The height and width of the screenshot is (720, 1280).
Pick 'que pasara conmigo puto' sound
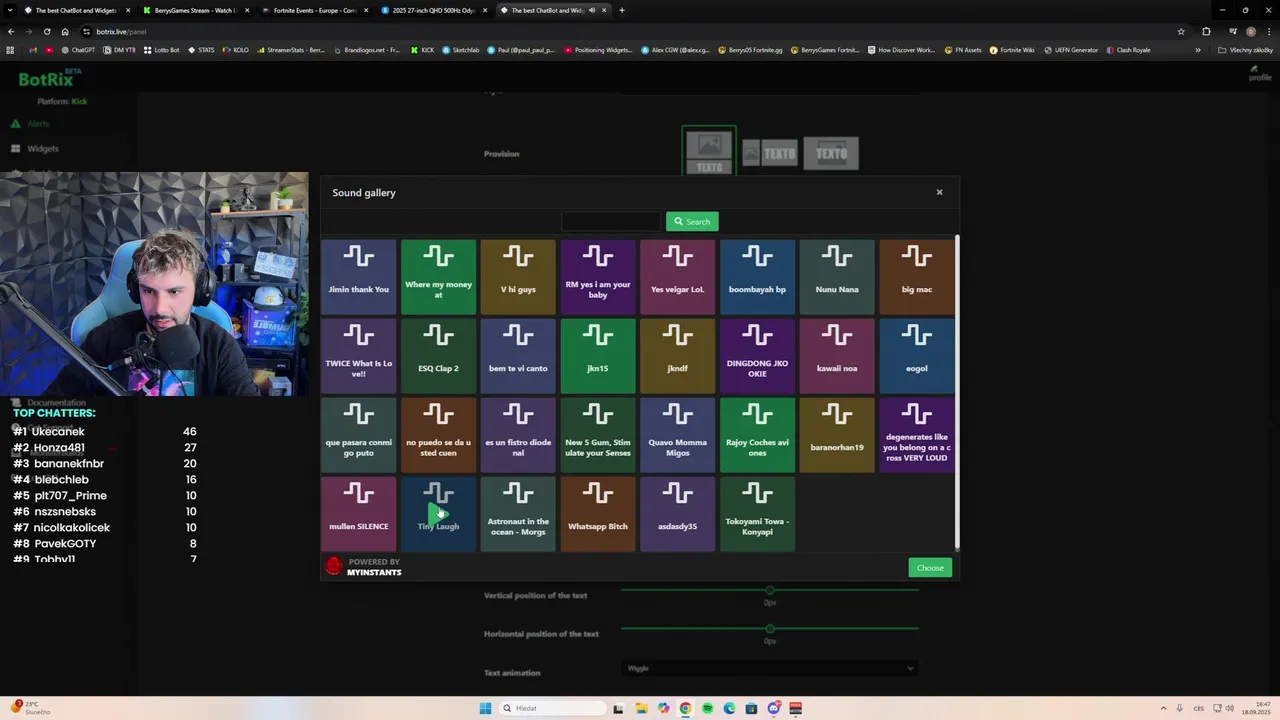[358, 434]
